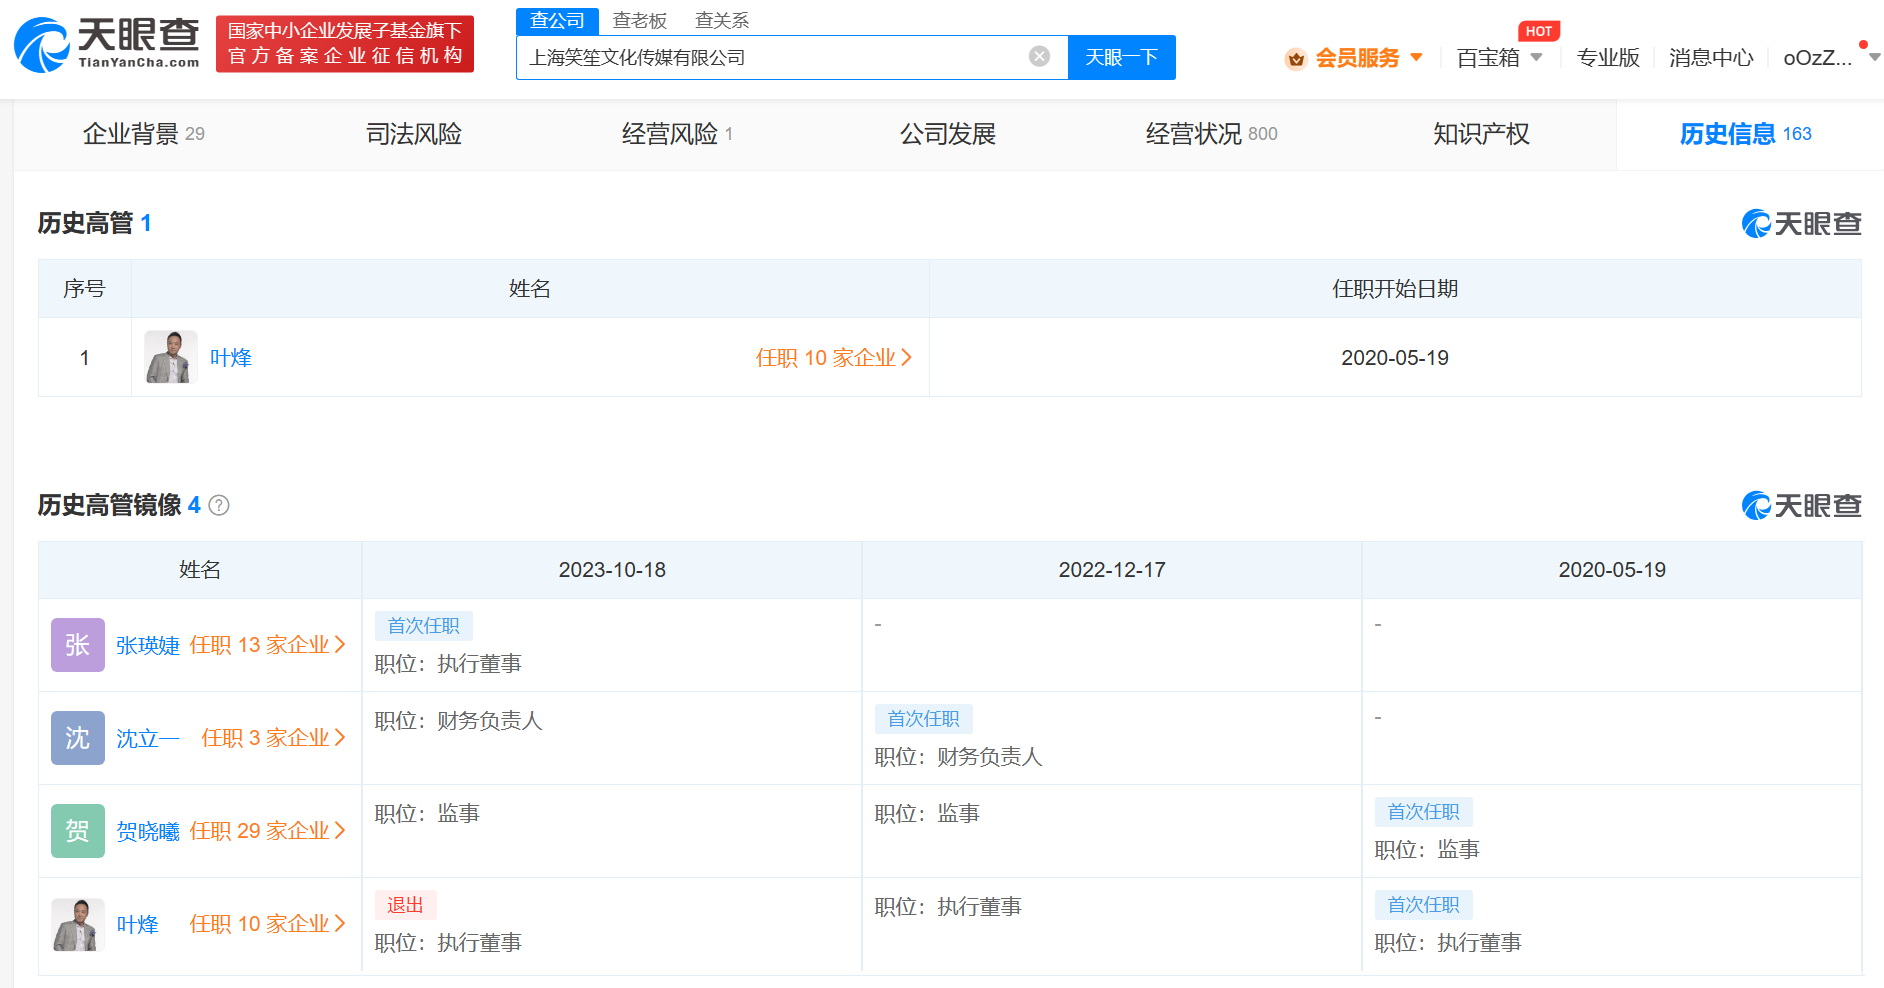This screenshot has height=988, width=1884.
Task: Click the member service crown icon
Action: coord(1296,59)
